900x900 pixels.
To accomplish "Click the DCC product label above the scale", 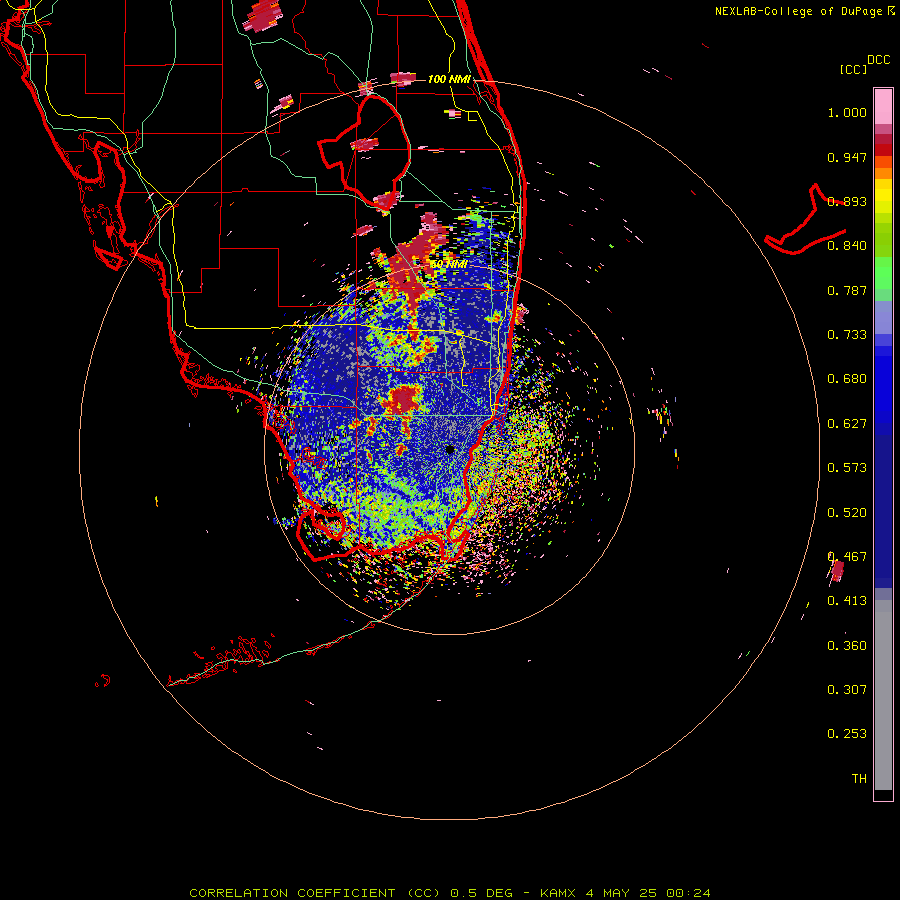I will 878,60.
